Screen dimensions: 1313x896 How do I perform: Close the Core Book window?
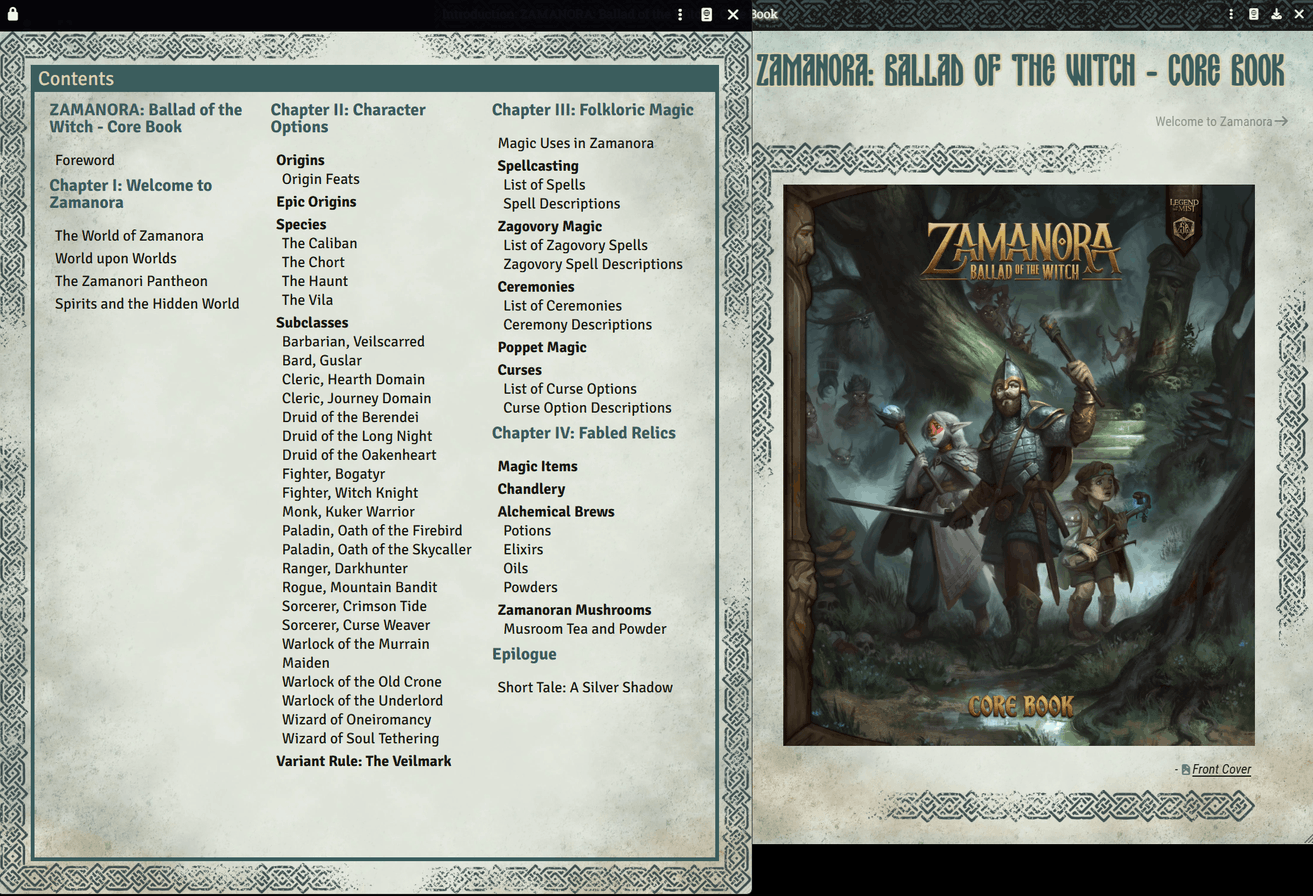click(1299, 14)
